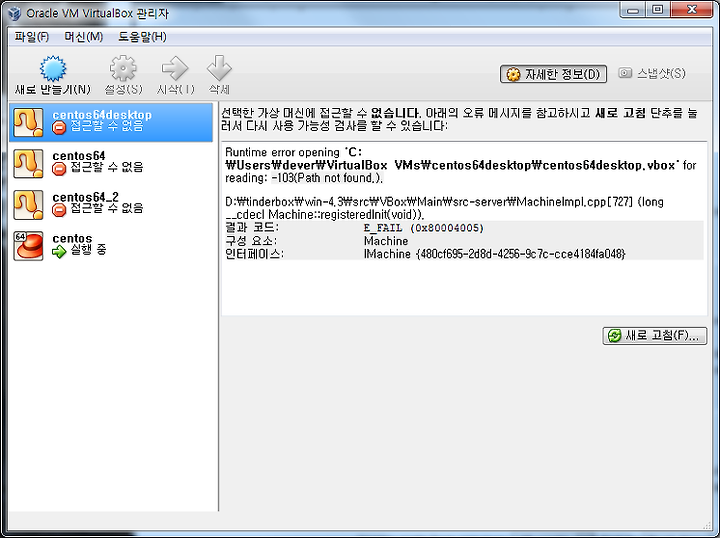This screenshot has height=538, width=720.
Task: Click the 인터페이스 label
Action: pyautogui.click(x=254, y=254)
